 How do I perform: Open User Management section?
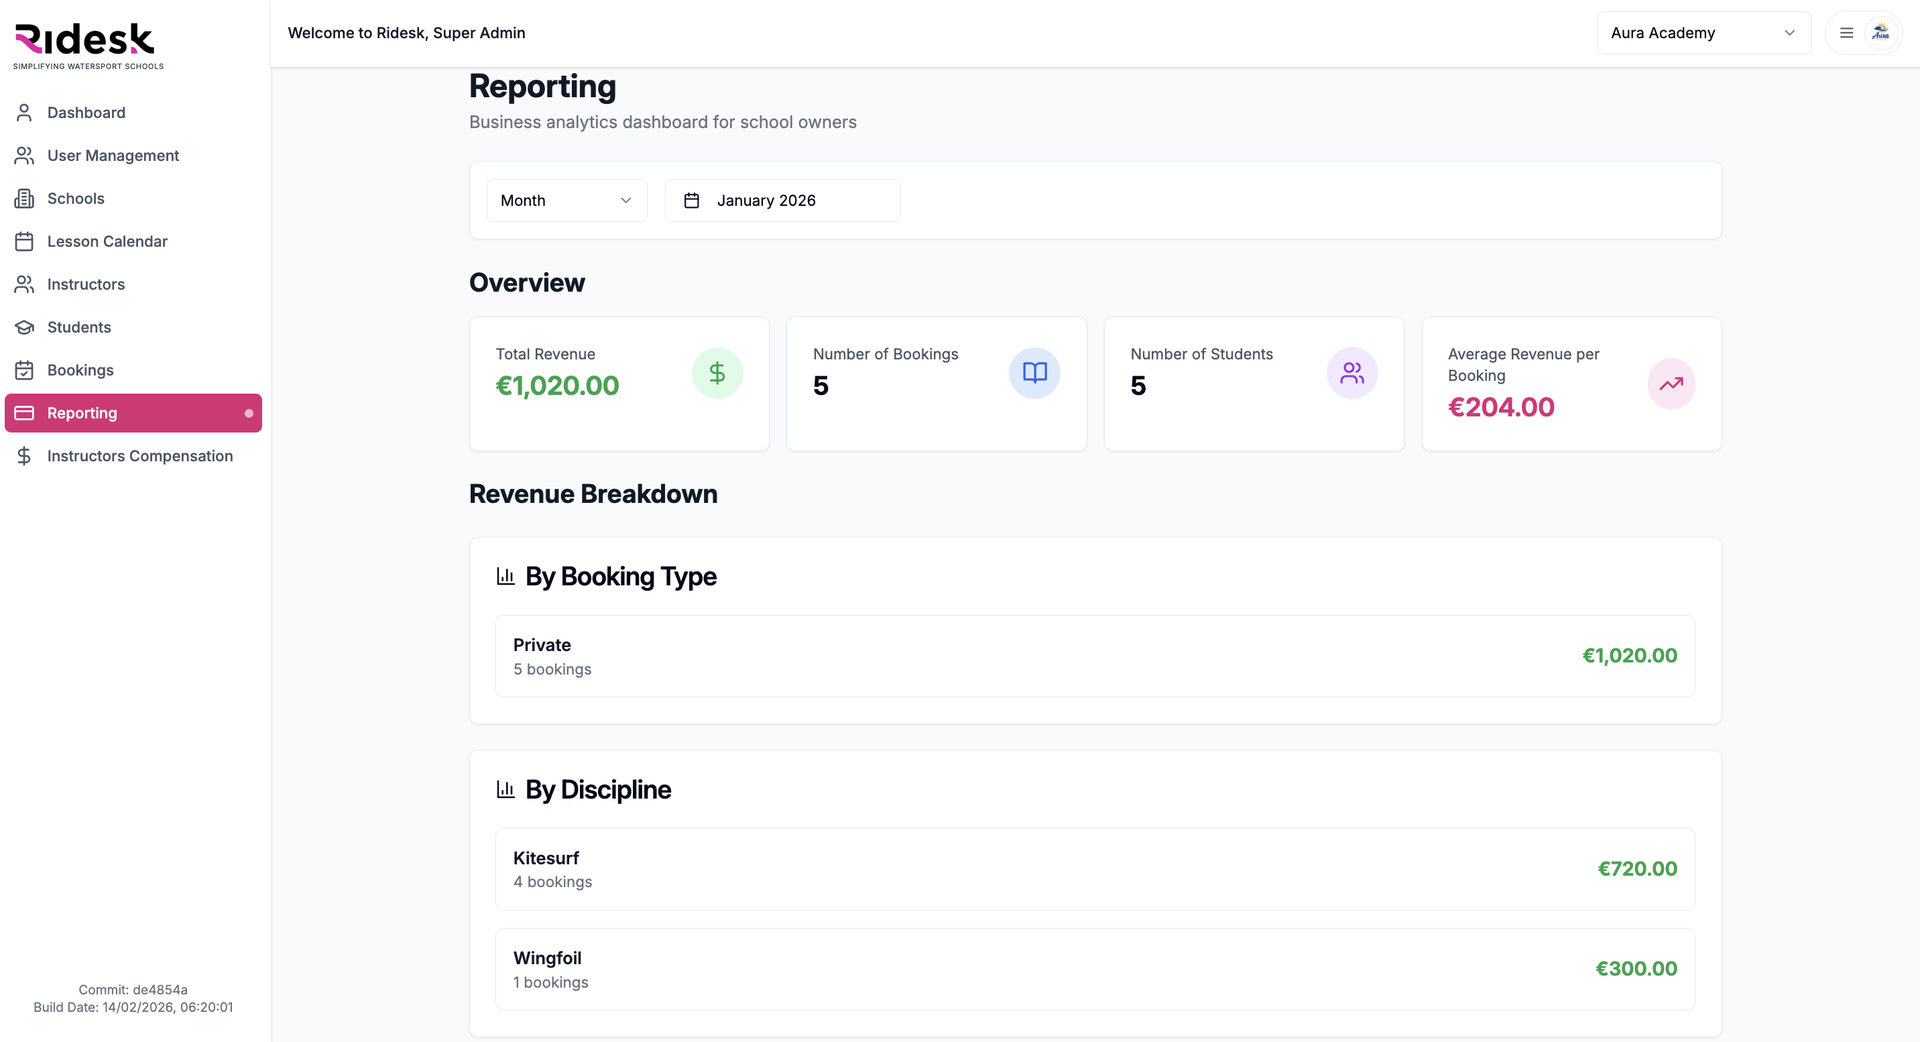(x=113, y=156)
